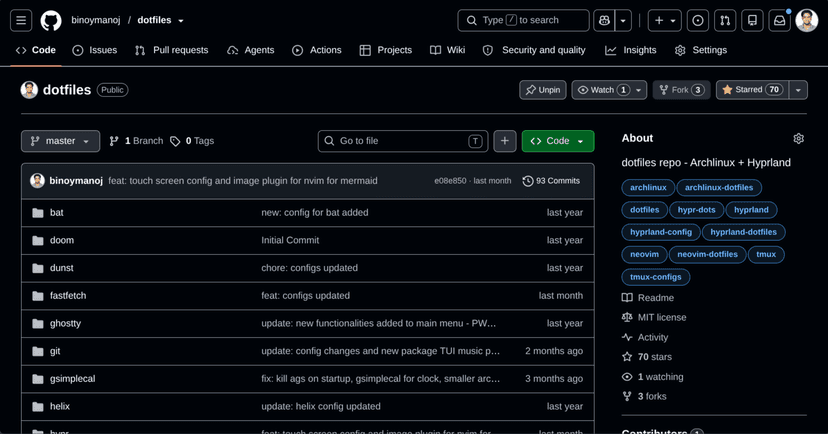The height and width of the screenshot is (434, 828).
Task: Expand the star lists dropdown arrow
Action: point(798,90)
